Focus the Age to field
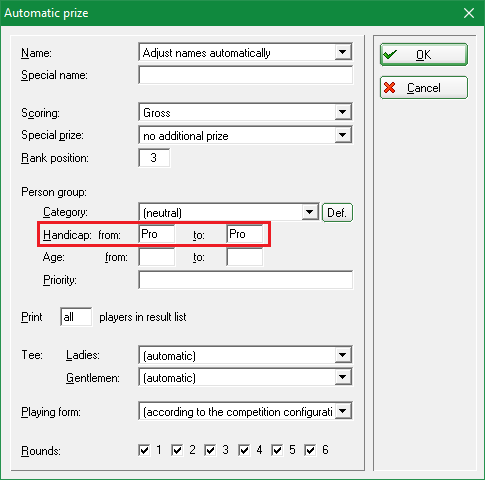This screenshot has width=485, height=480. [245, 257]
